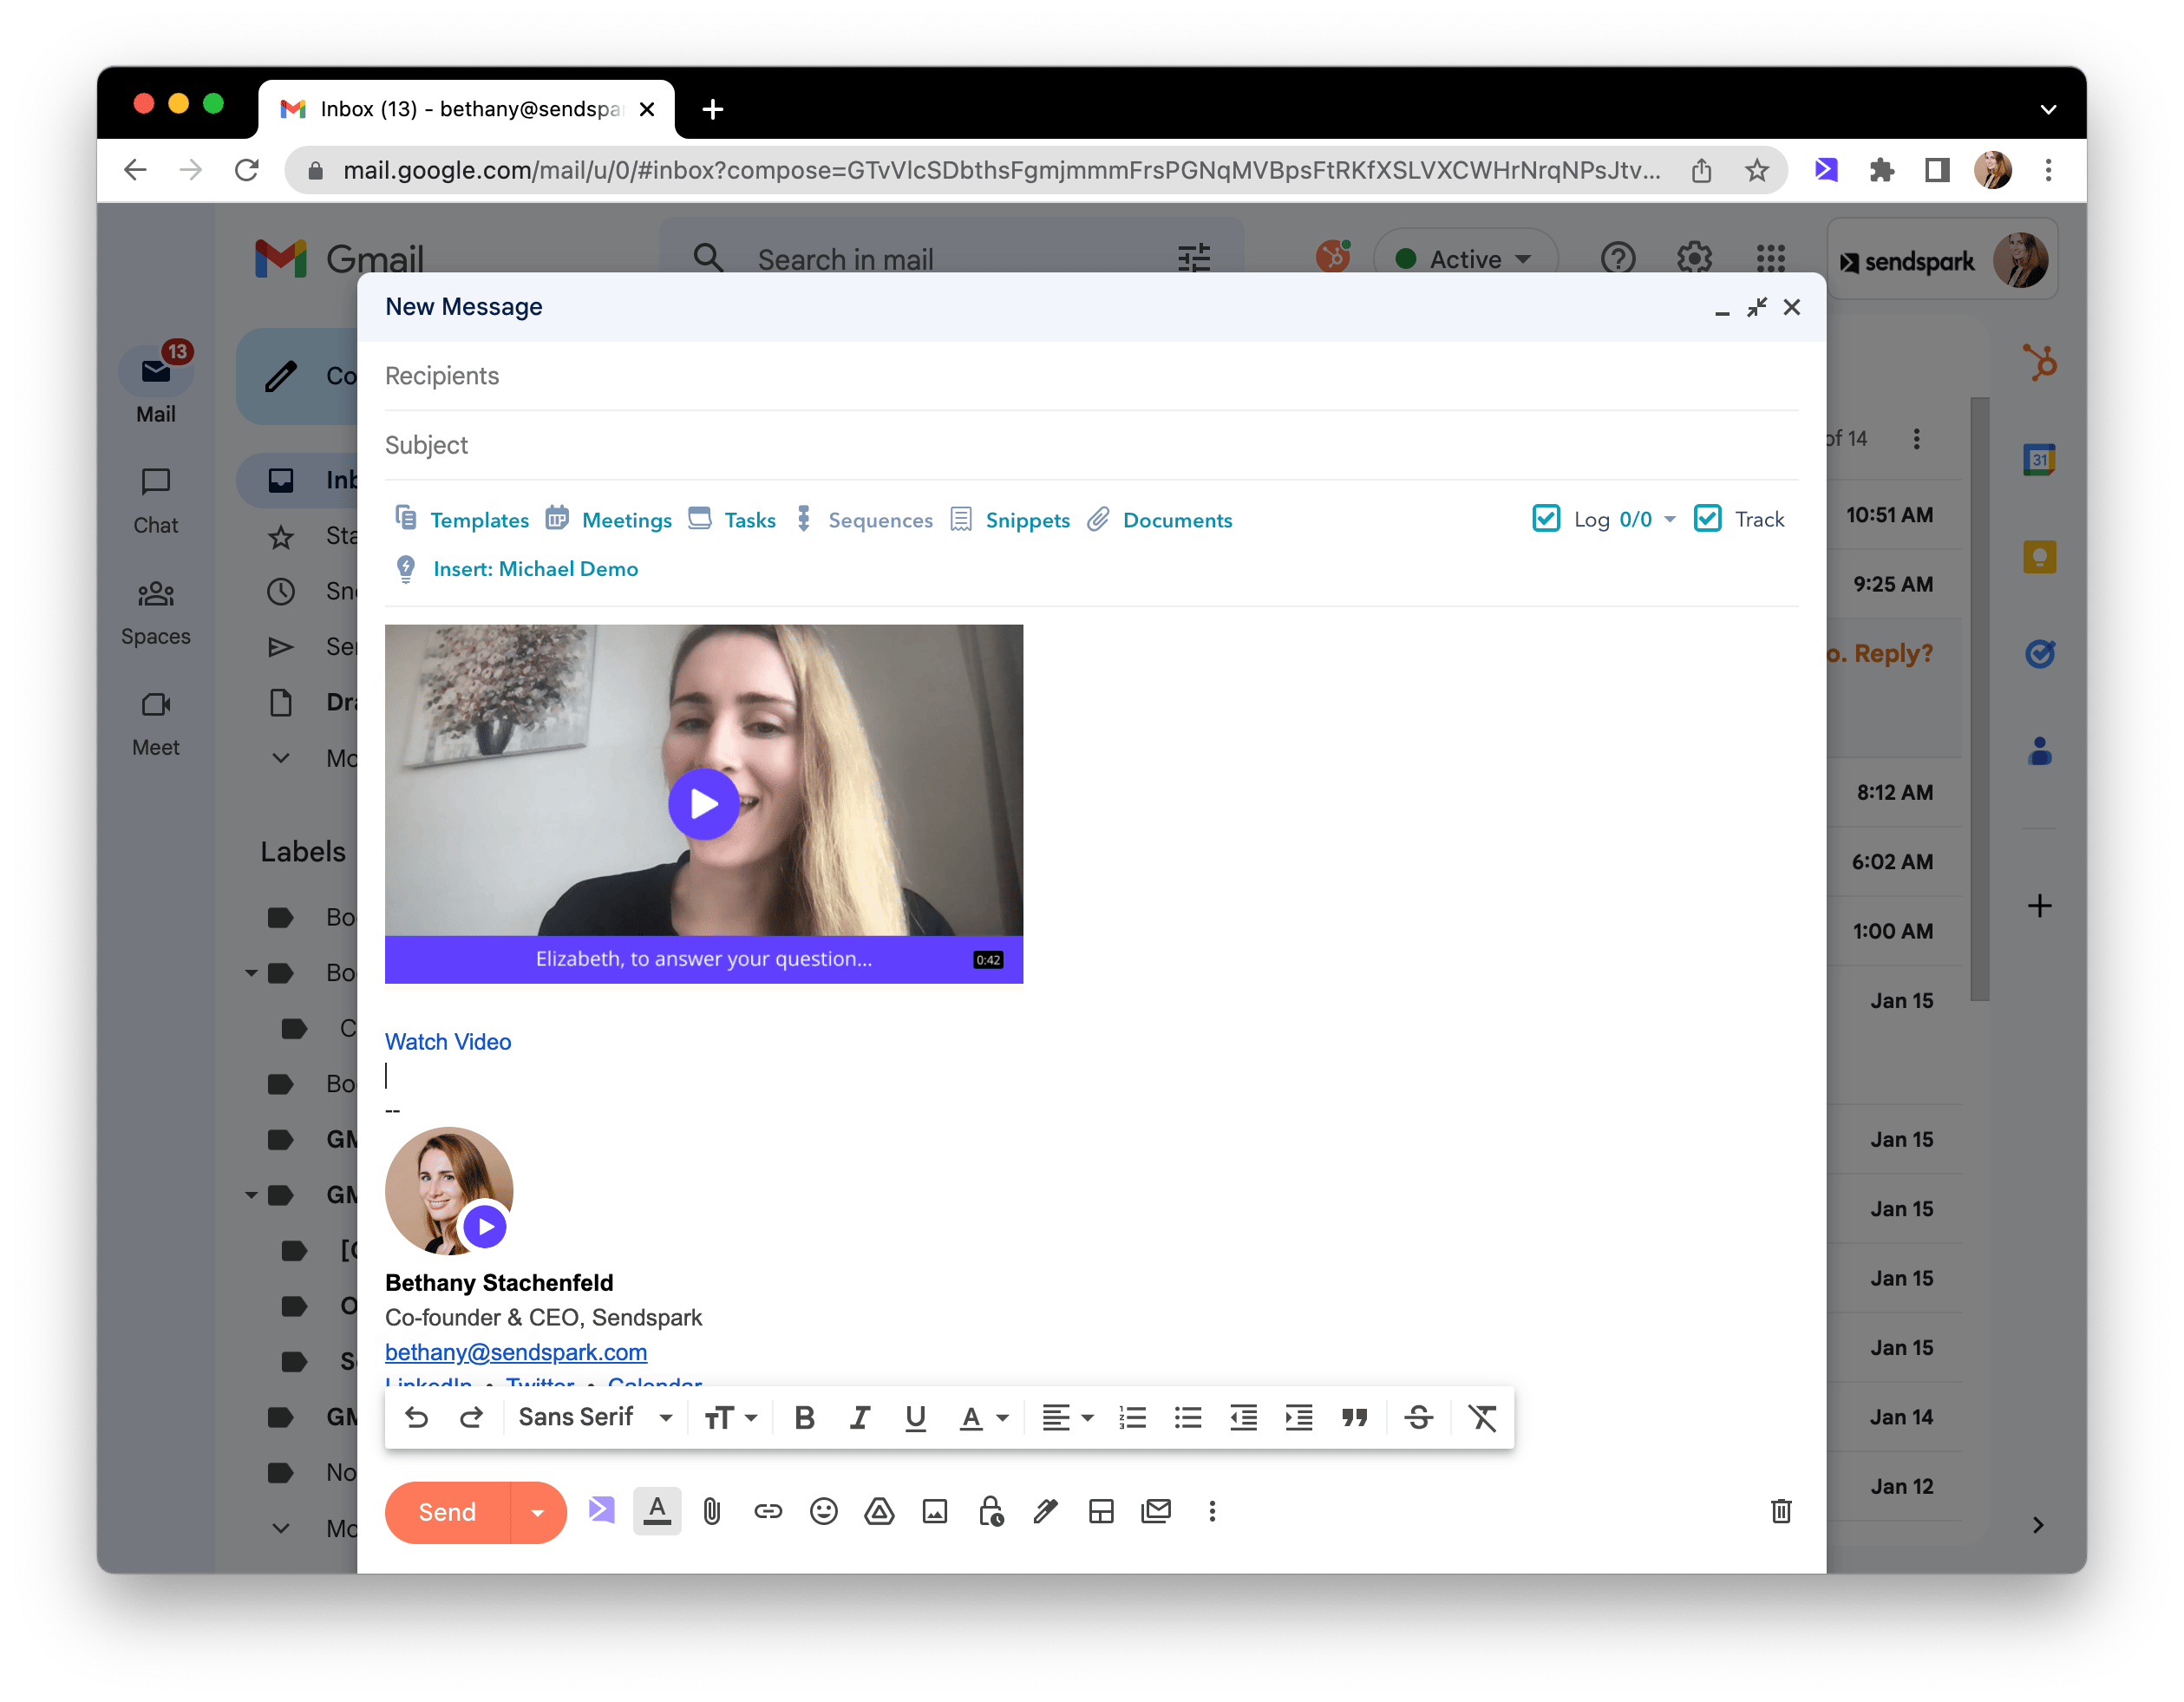Open HubSpot Templates
Image resolution: width=2184 pixels, height=1702 pixels.
tap(462, 519)
